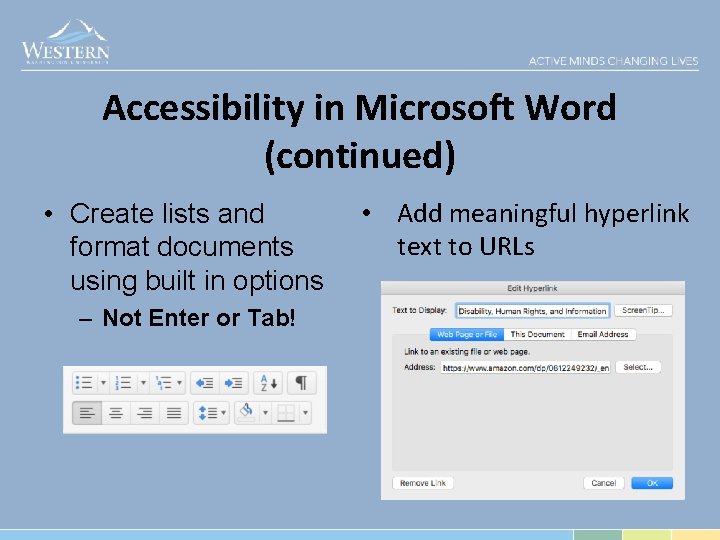Open the multilevel list dropdown arrow
720x540 pixels.
point(180,383)
